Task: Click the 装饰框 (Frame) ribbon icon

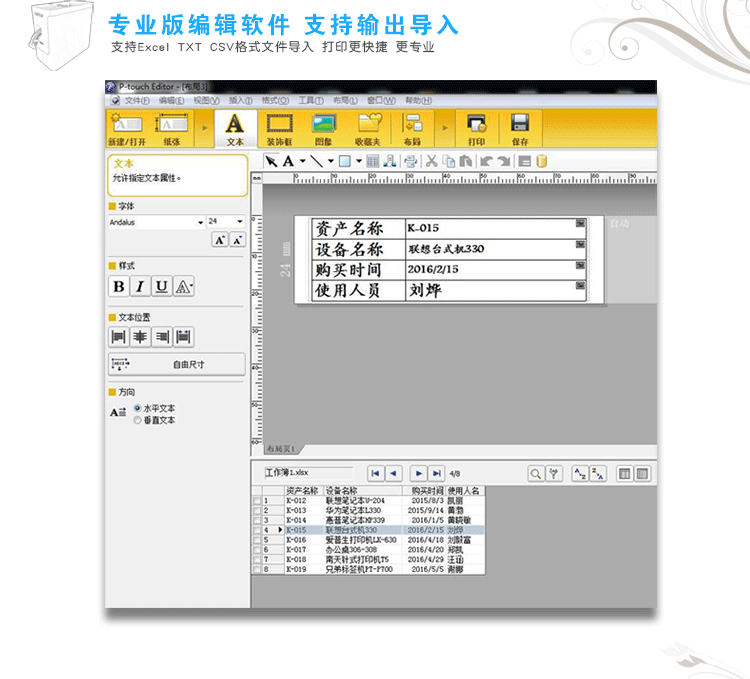Action: tap(279, 129)
